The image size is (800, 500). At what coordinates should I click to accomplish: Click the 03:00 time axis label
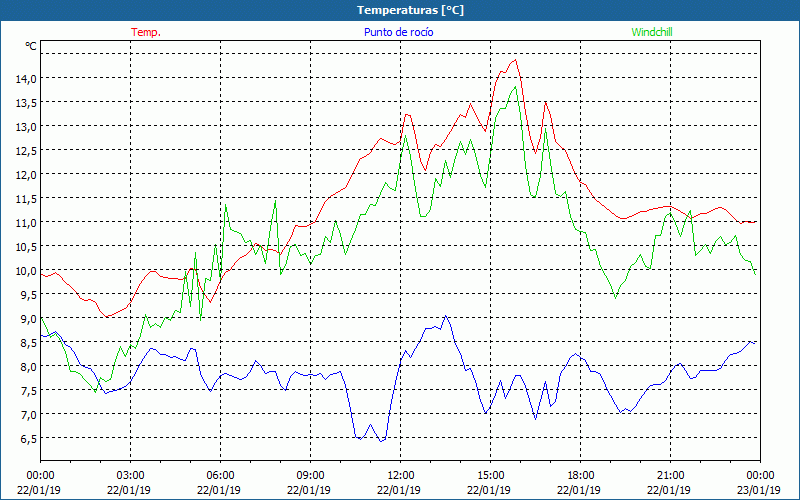pos(130,476)
